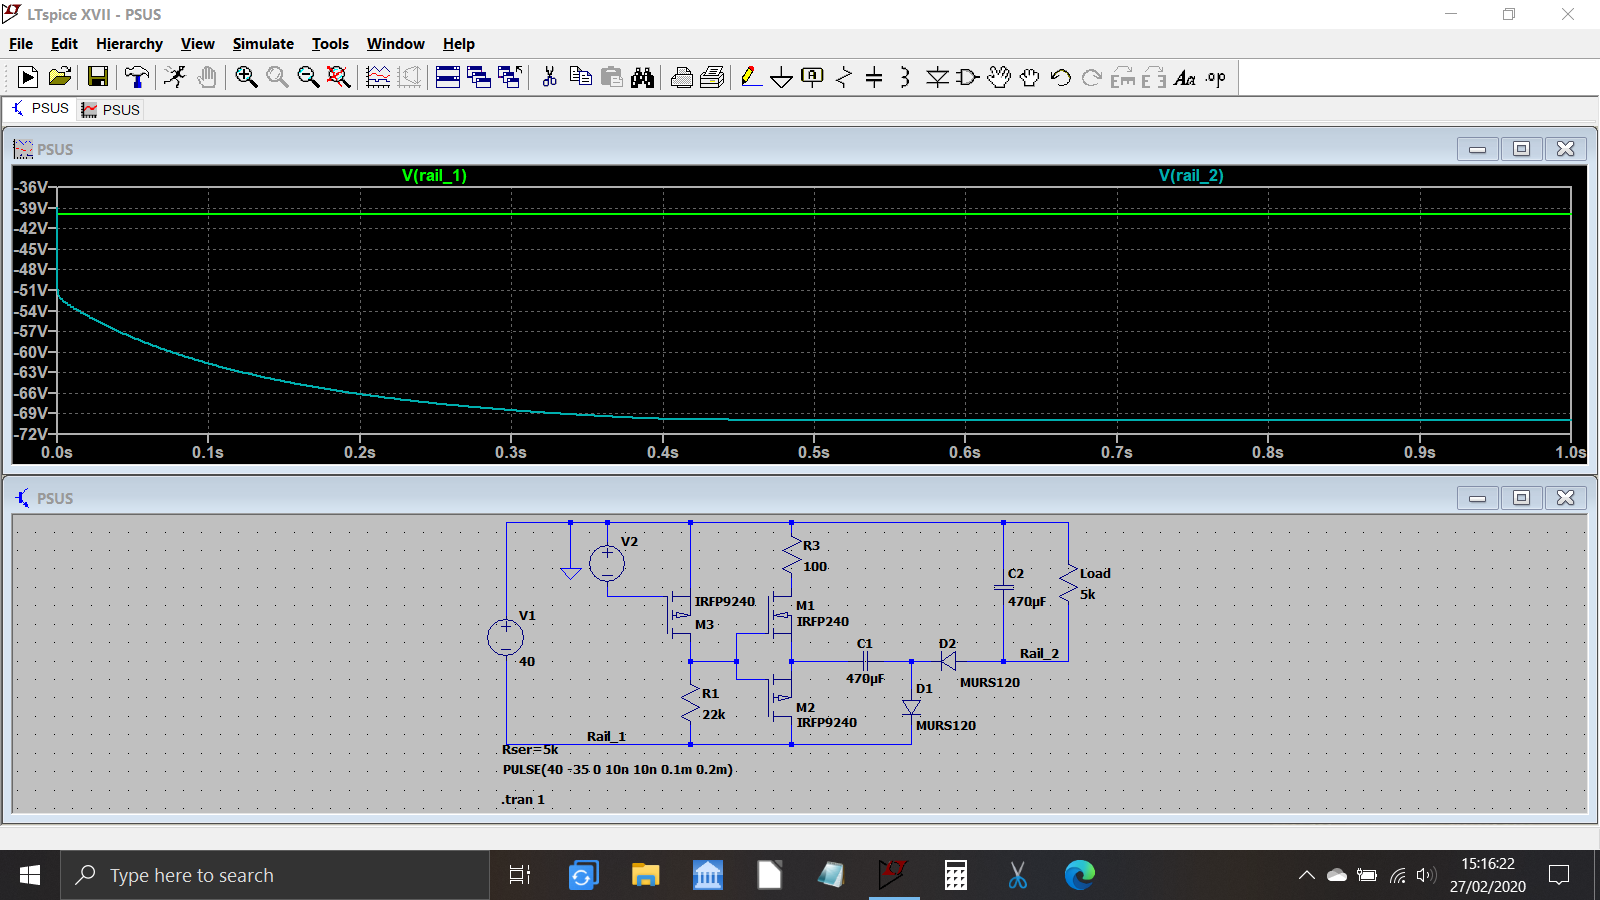The image size is (1600, 900).
Task: Click the Rail_2 net label
Action: [x=1039, y=653]
